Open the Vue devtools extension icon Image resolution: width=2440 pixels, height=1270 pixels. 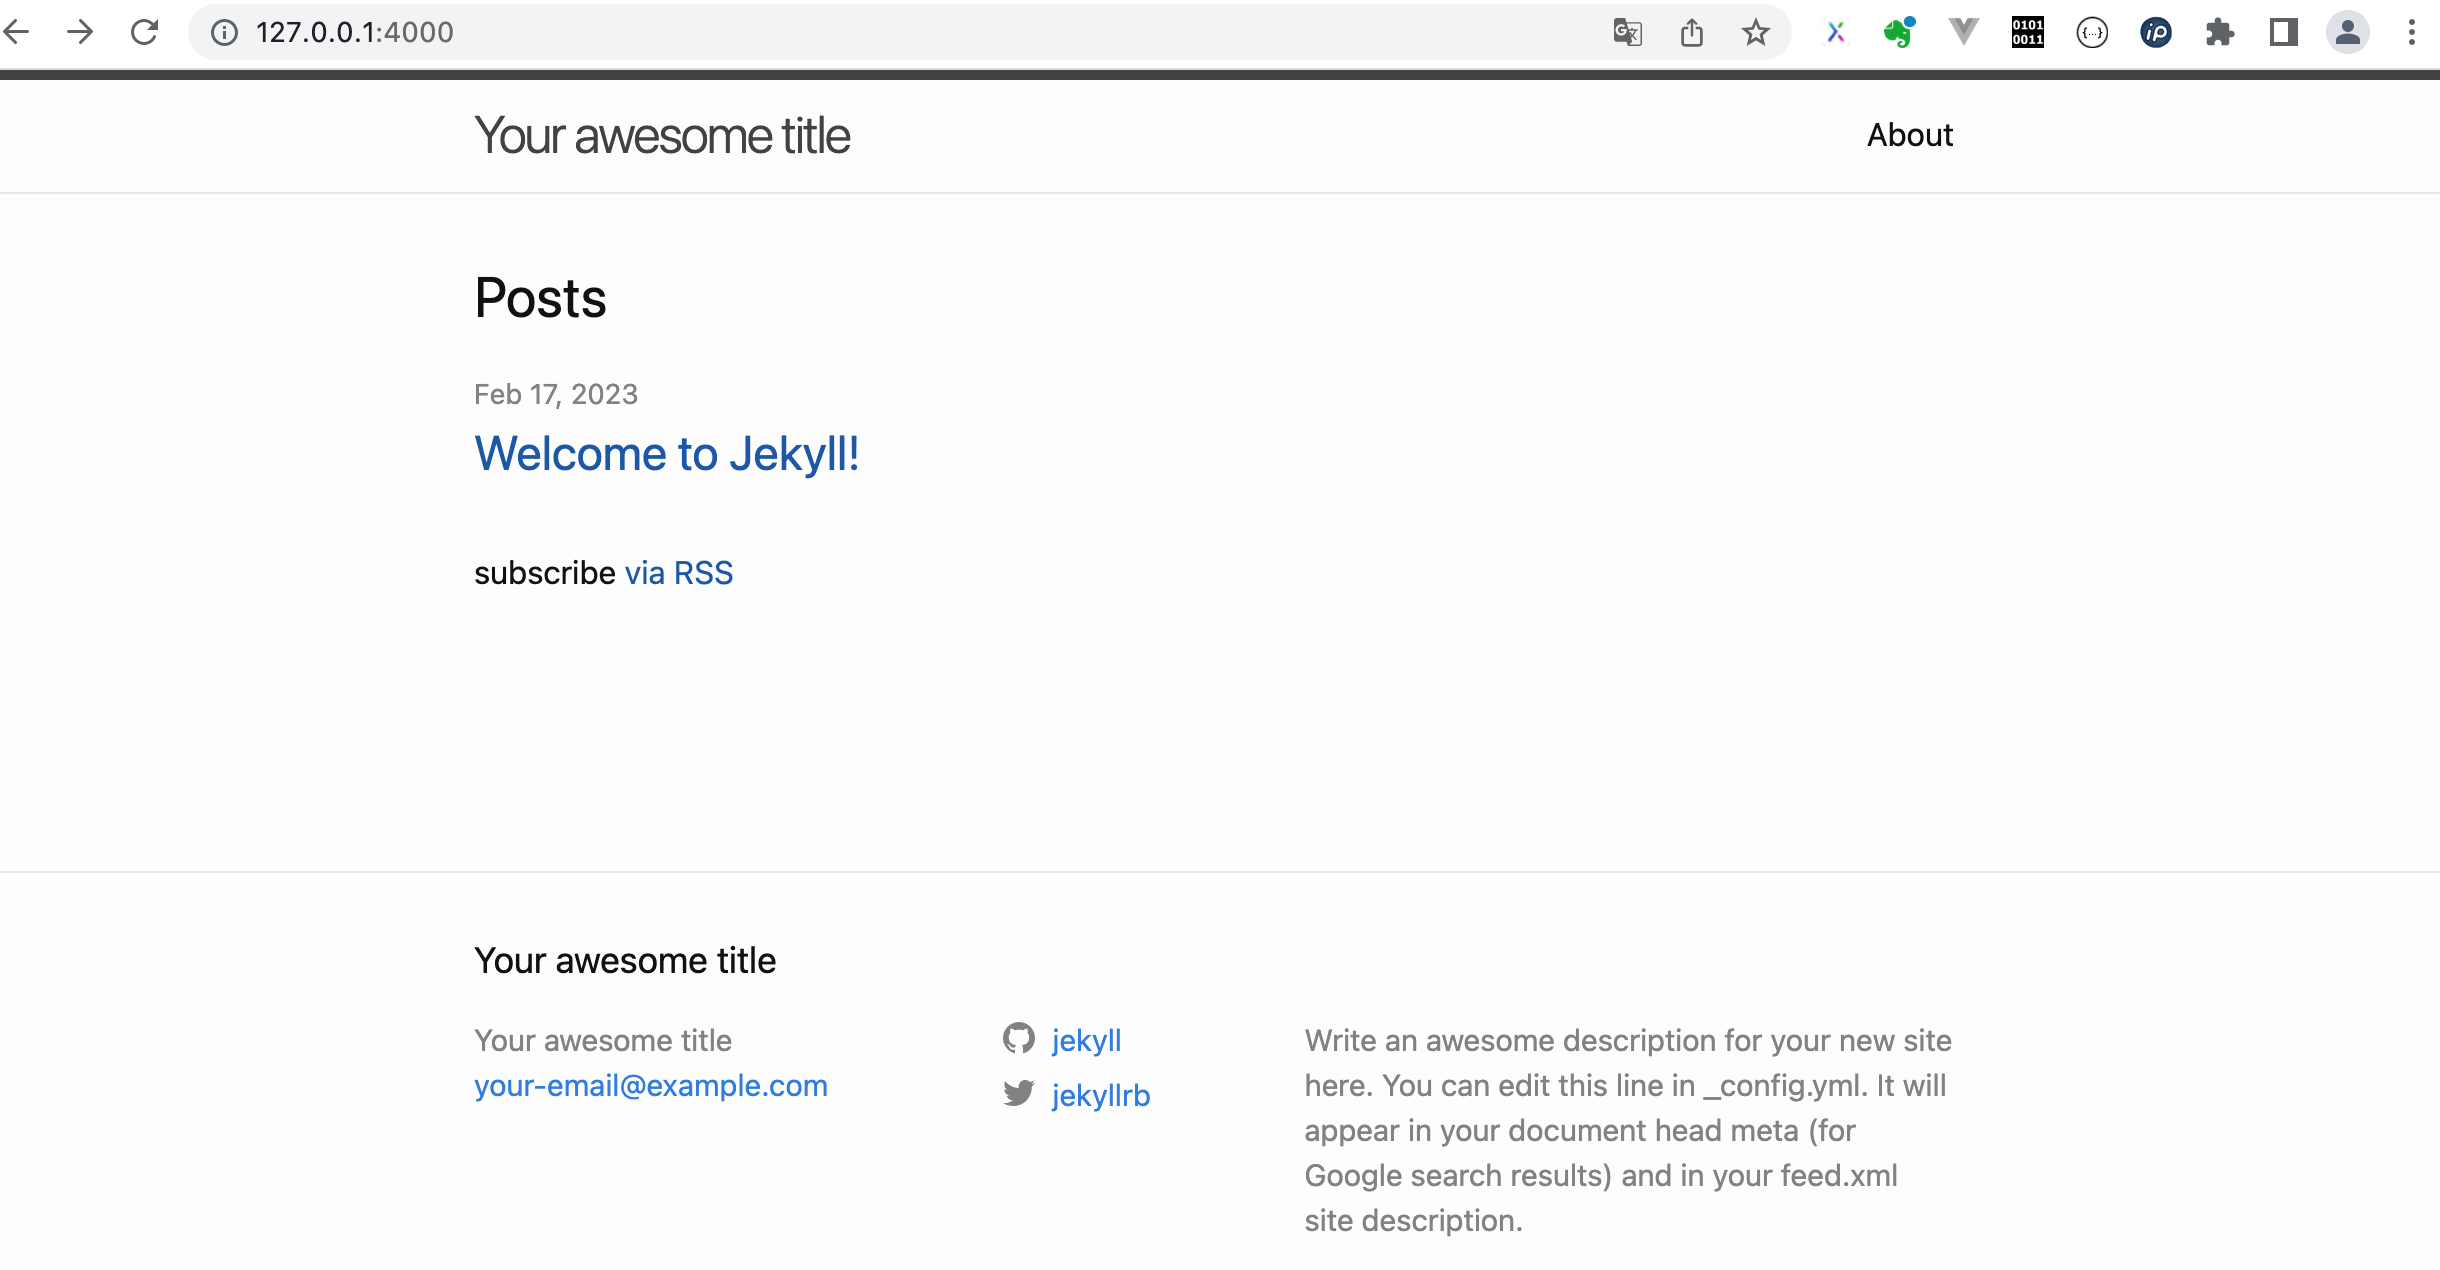coord(1964,32)
